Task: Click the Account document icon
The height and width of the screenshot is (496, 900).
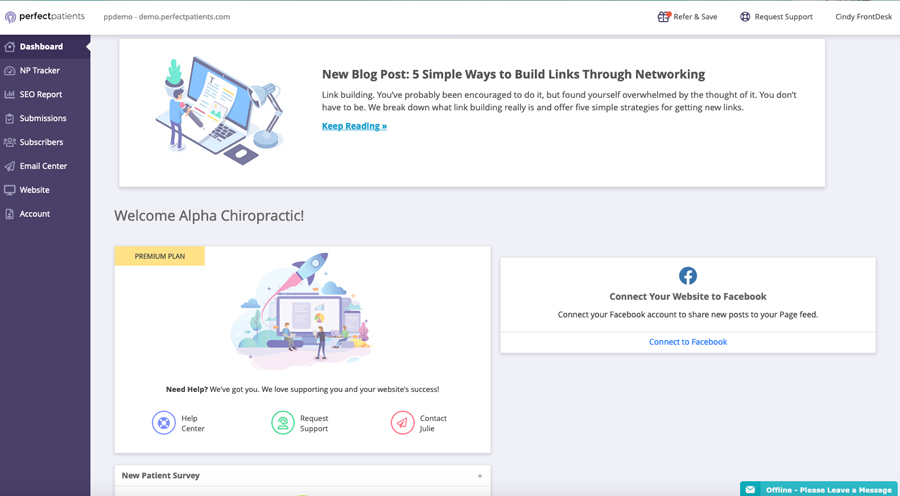Action: [9, 214]
